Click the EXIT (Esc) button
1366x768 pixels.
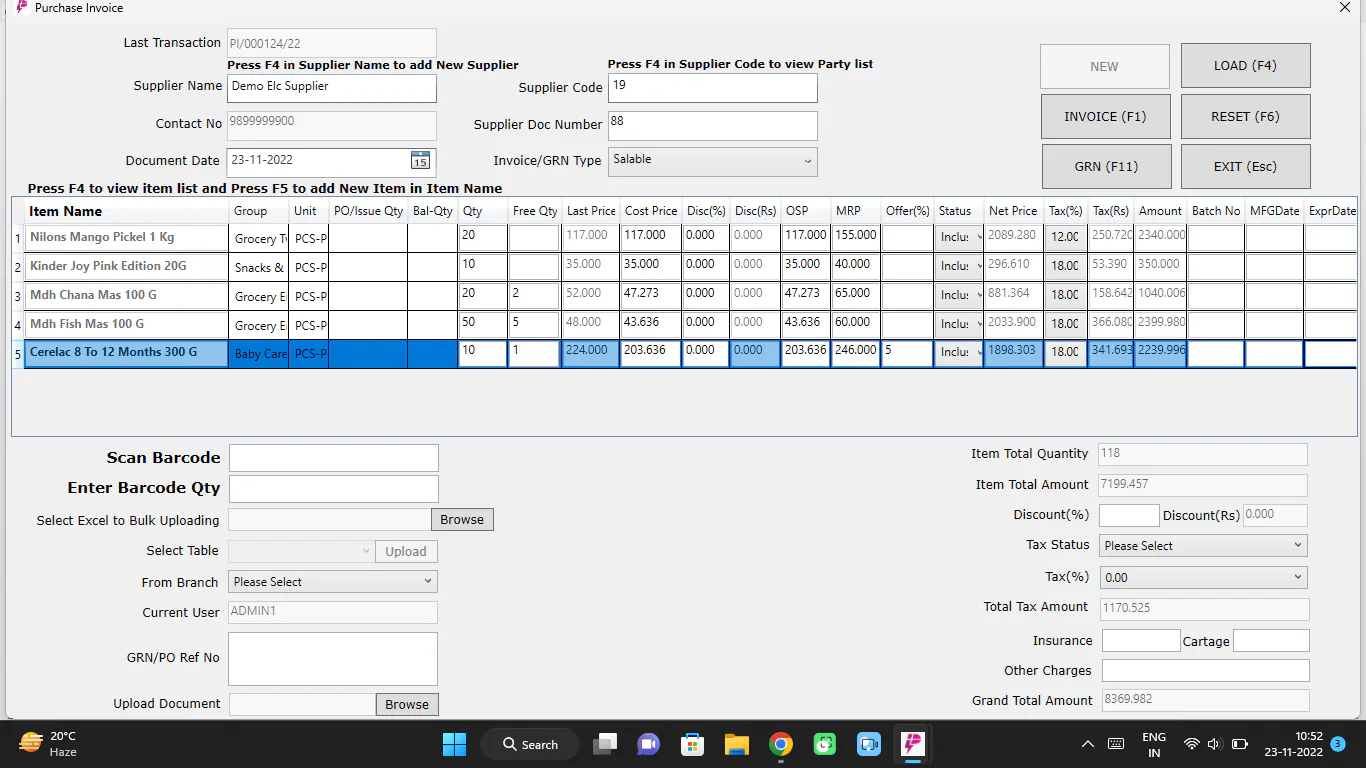pos(1245,166)
